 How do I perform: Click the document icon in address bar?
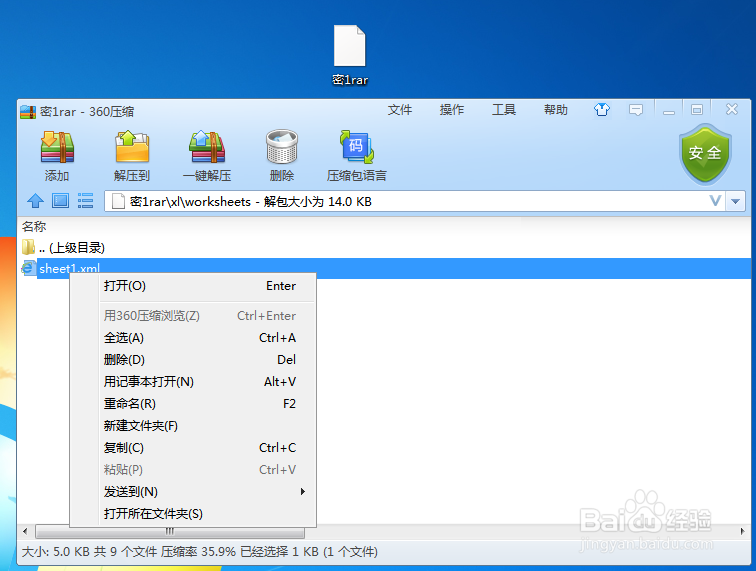pyautogui.click(x=118, y=201)
